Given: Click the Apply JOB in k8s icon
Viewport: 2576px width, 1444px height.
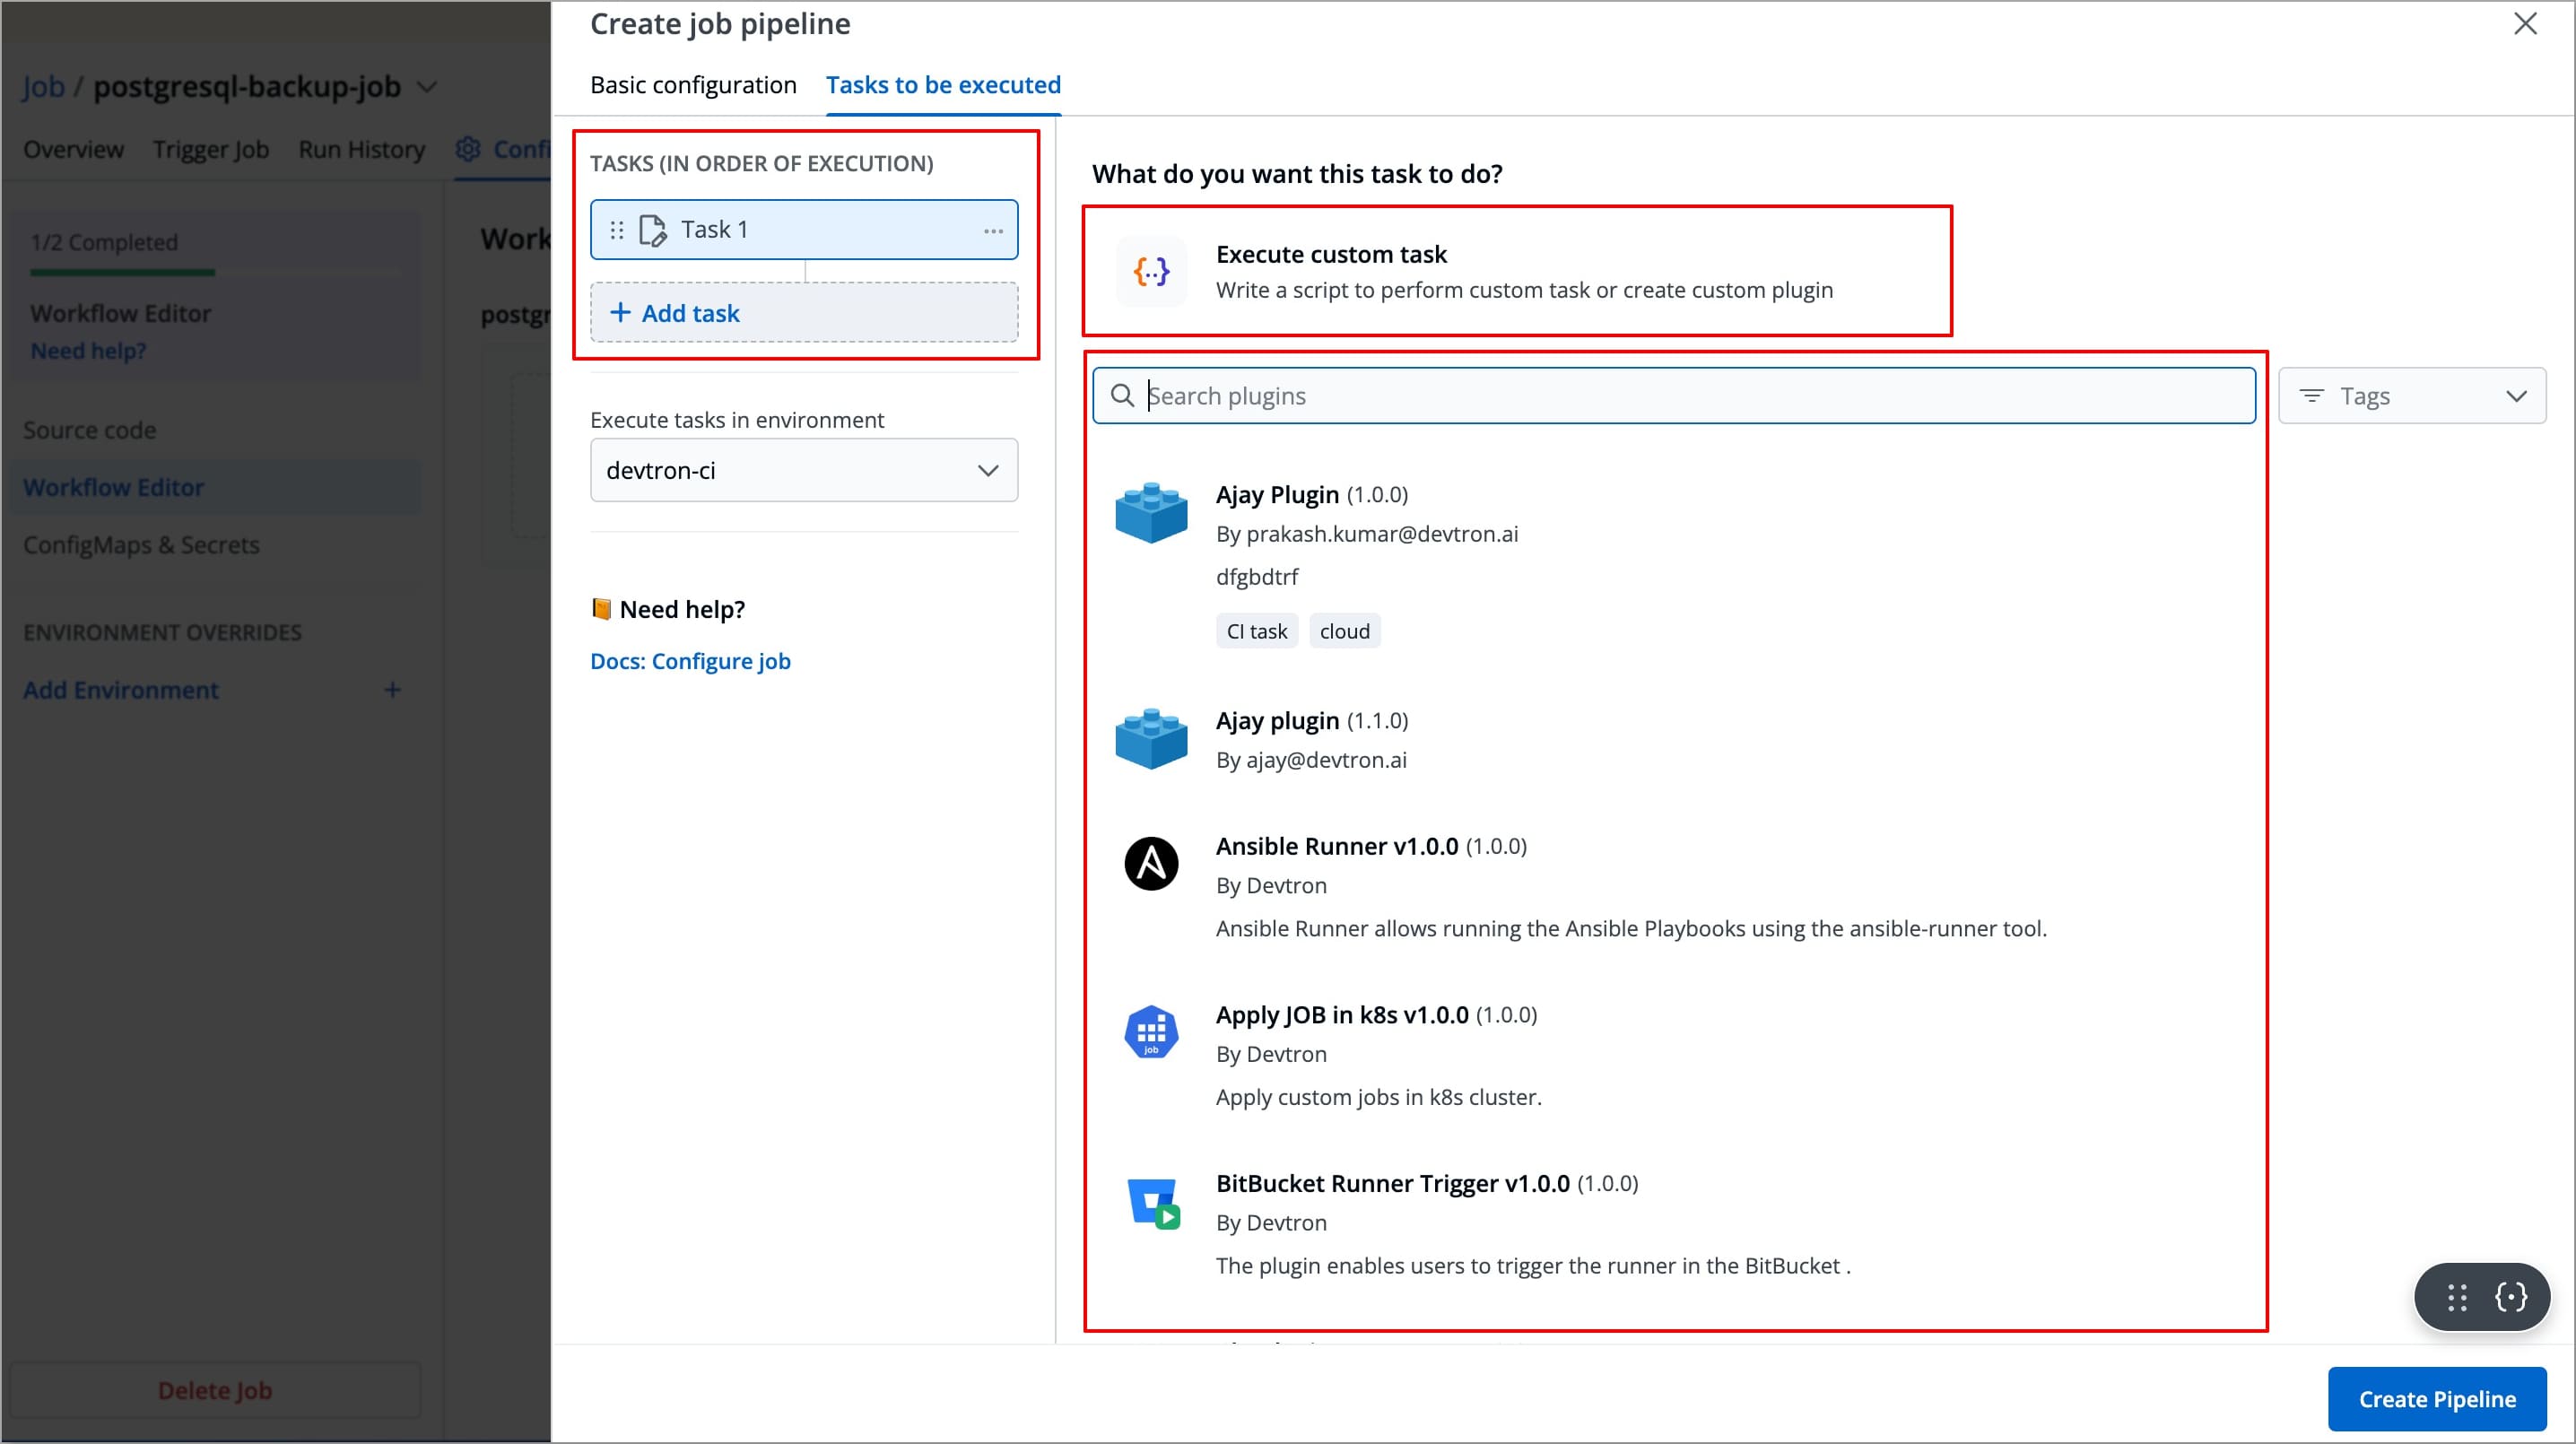Looking at the screenshot, I should [1151, 1032].
